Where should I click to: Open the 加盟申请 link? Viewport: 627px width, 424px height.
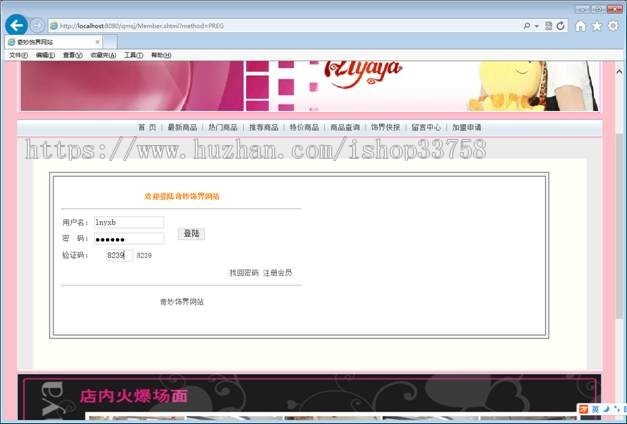point(467,128)
